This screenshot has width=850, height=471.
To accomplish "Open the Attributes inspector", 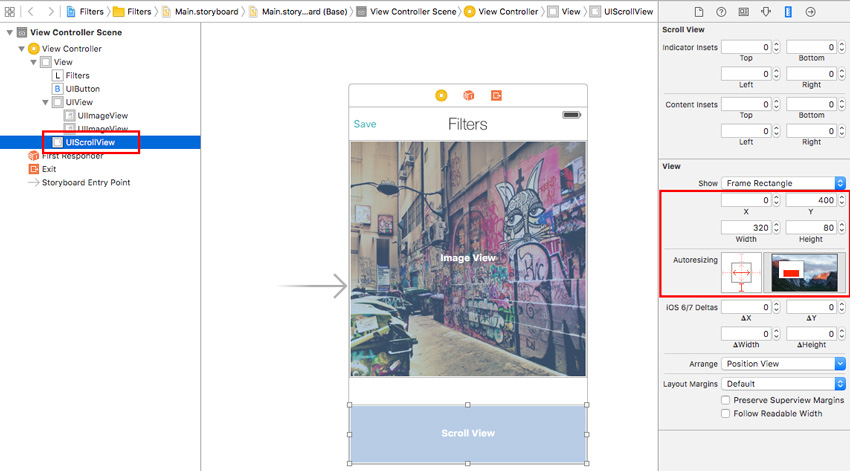I will (766, 11).
